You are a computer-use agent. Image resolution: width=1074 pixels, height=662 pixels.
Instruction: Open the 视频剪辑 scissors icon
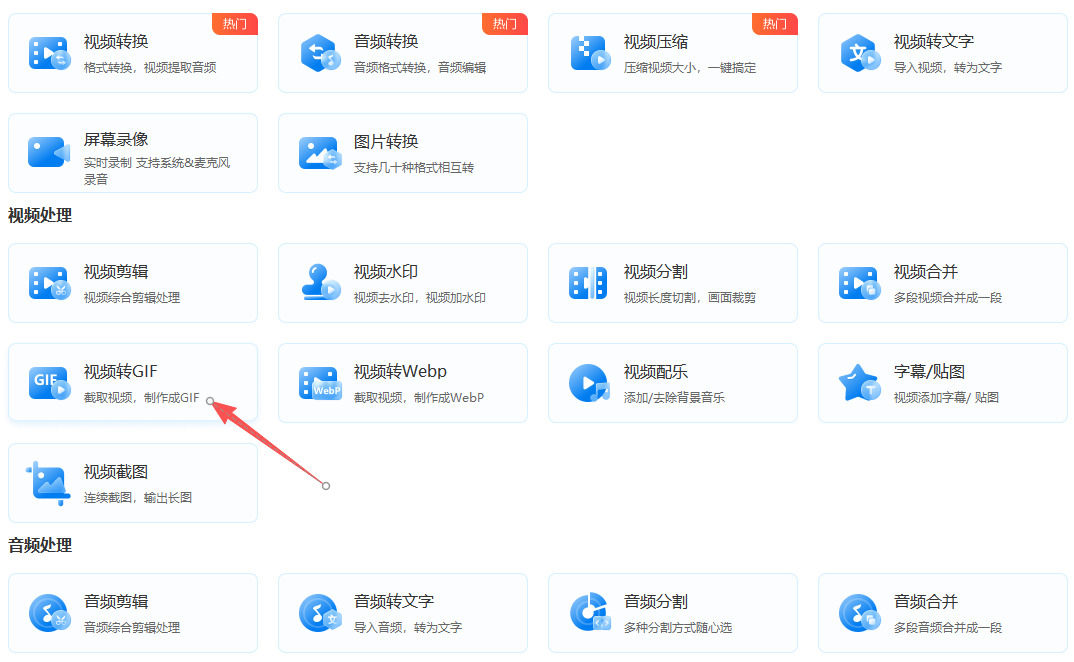(x=49, y=283)
